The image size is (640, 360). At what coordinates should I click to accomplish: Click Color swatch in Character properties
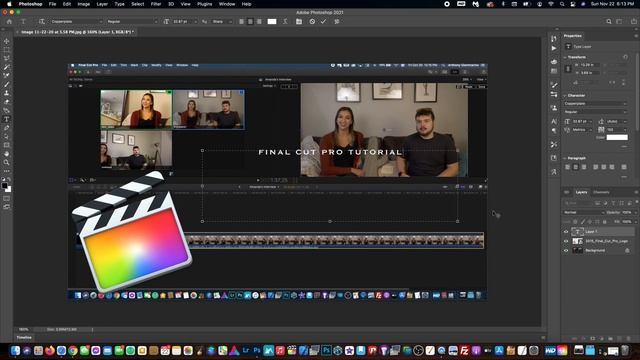coord(617,138)
